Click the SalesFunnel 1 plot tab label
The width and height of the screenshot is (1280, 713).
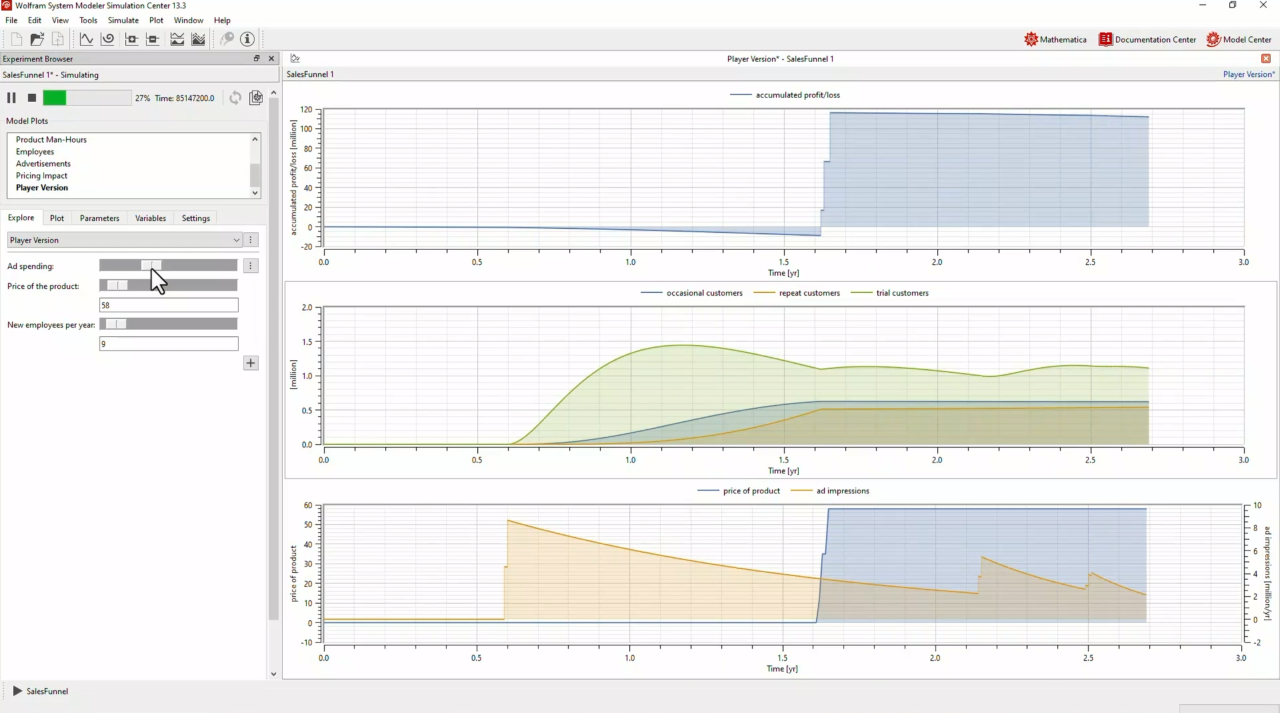(310, 74)
